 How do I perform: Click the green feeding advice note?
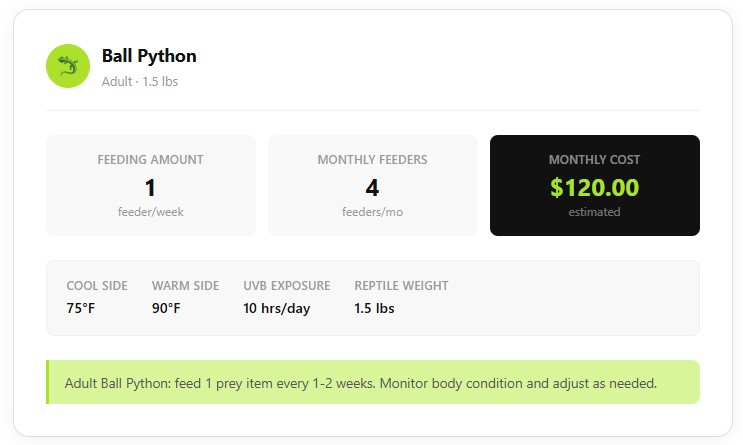pos(372,382)
